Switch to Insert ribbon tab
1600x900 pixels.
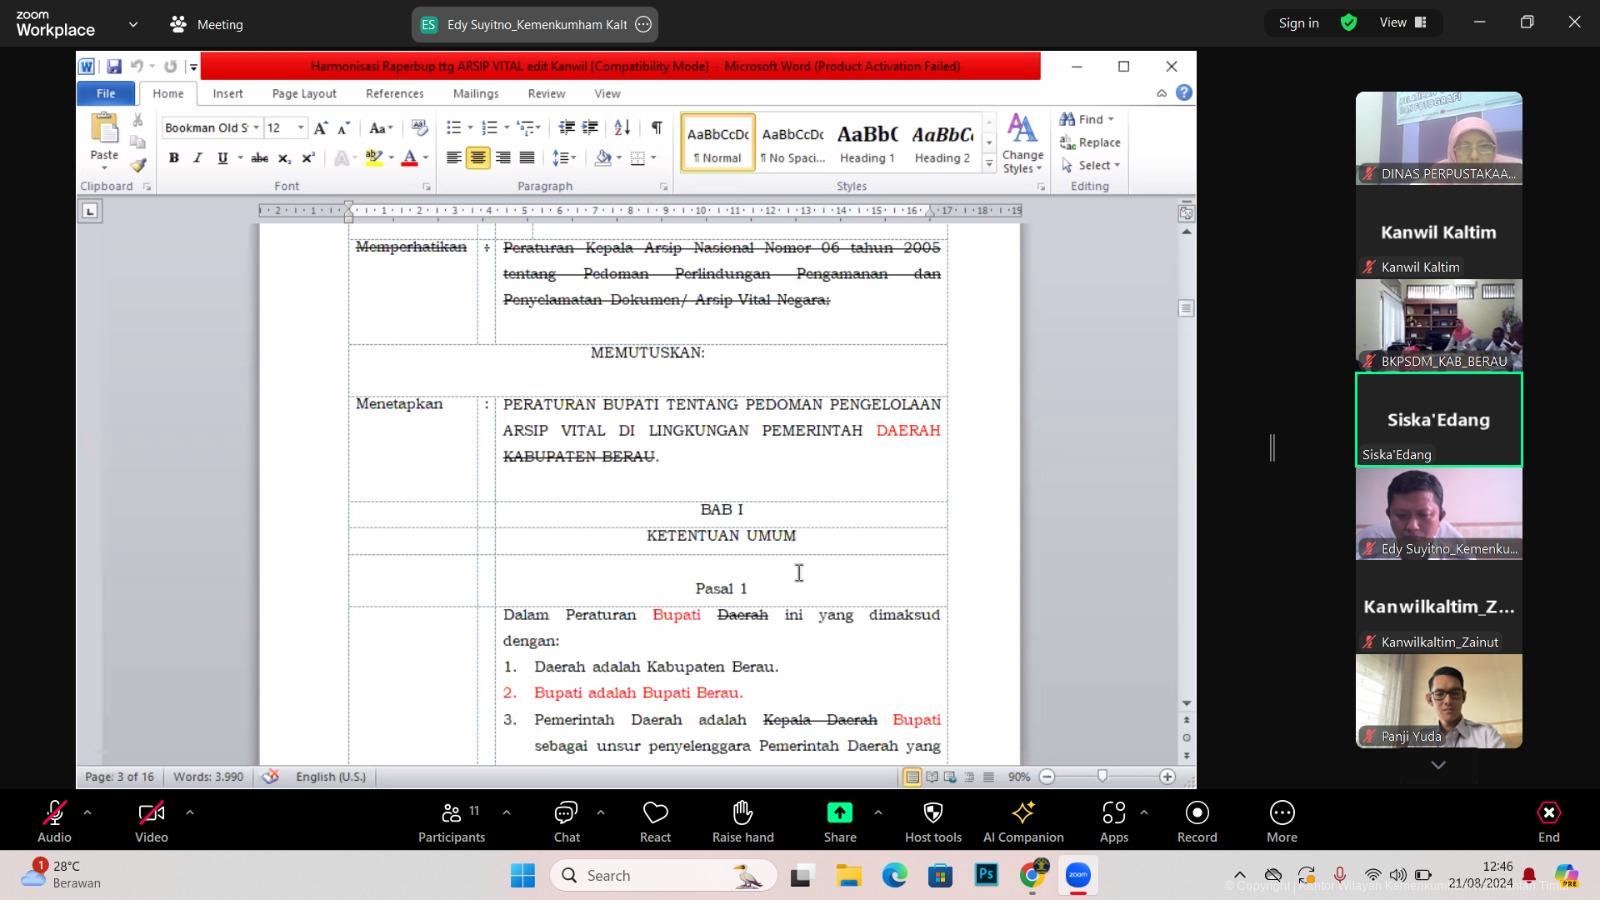pos(227,93)
